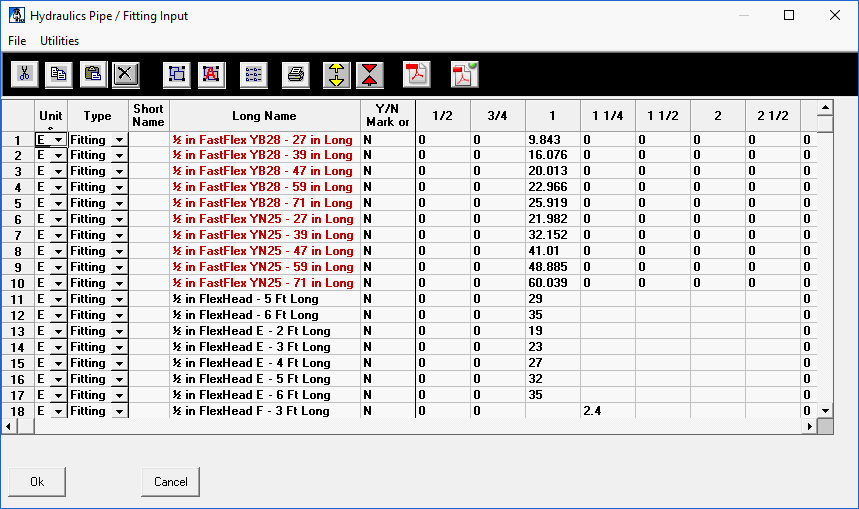Select cell with value 48.885
The height and width of the screenshot is (509, 859).
(553, 267)
